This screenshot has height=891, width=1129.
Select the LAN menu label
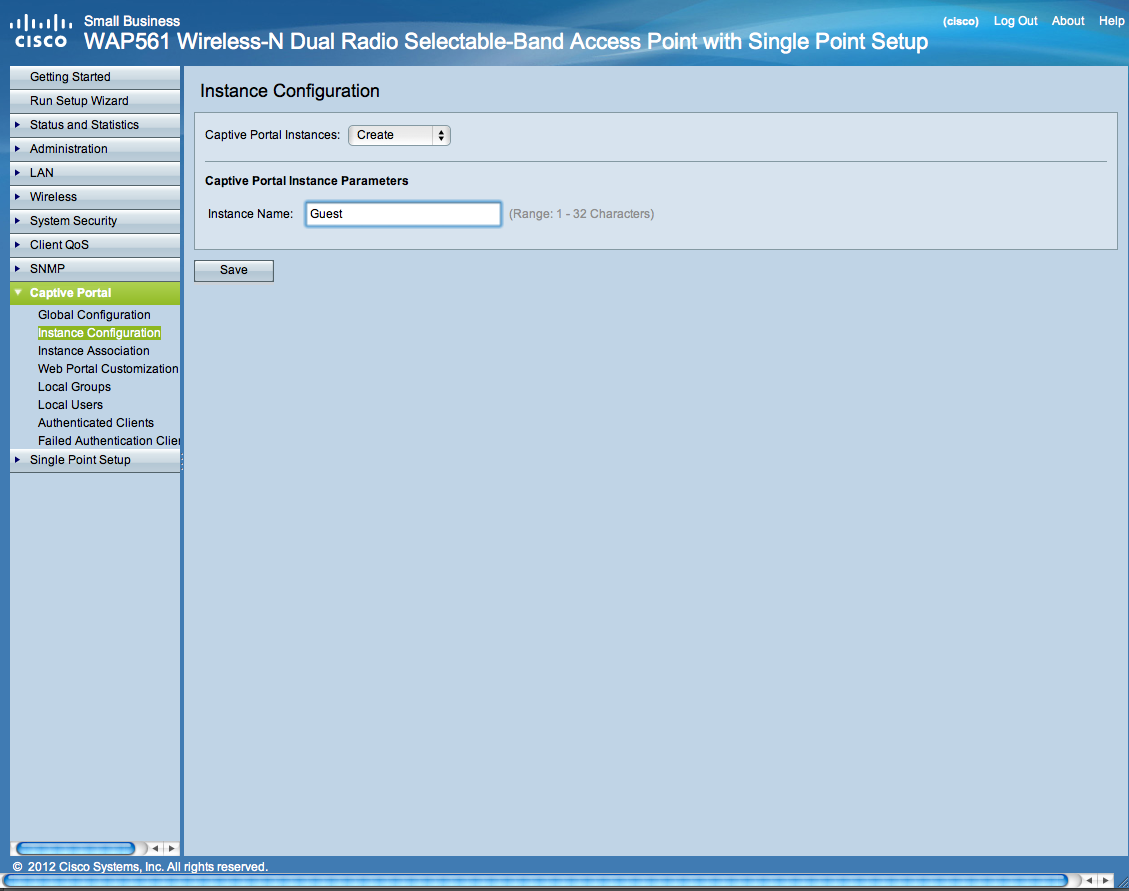tap(42, 173)
